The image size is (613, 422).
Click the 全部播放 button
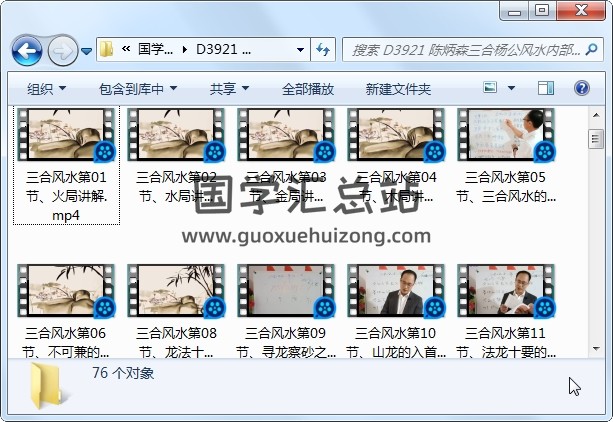click(309, 88)
